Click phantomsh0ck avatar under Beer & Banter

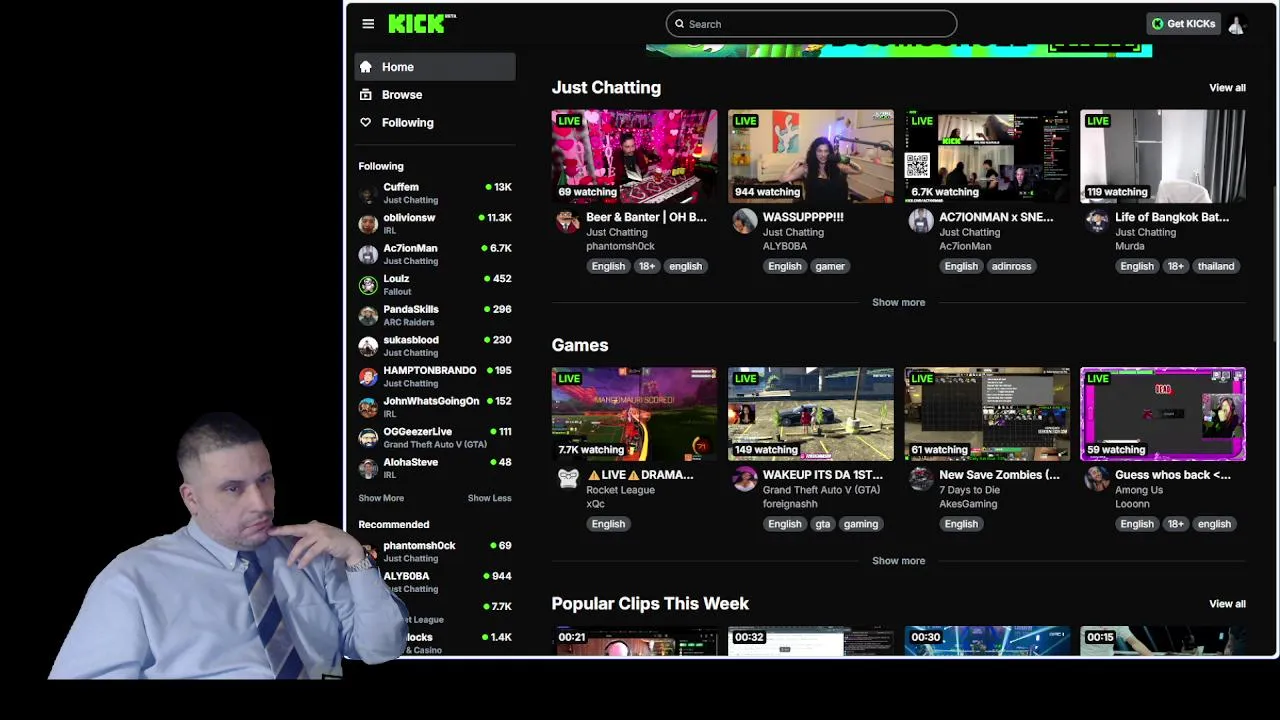(x=568, y=221)
